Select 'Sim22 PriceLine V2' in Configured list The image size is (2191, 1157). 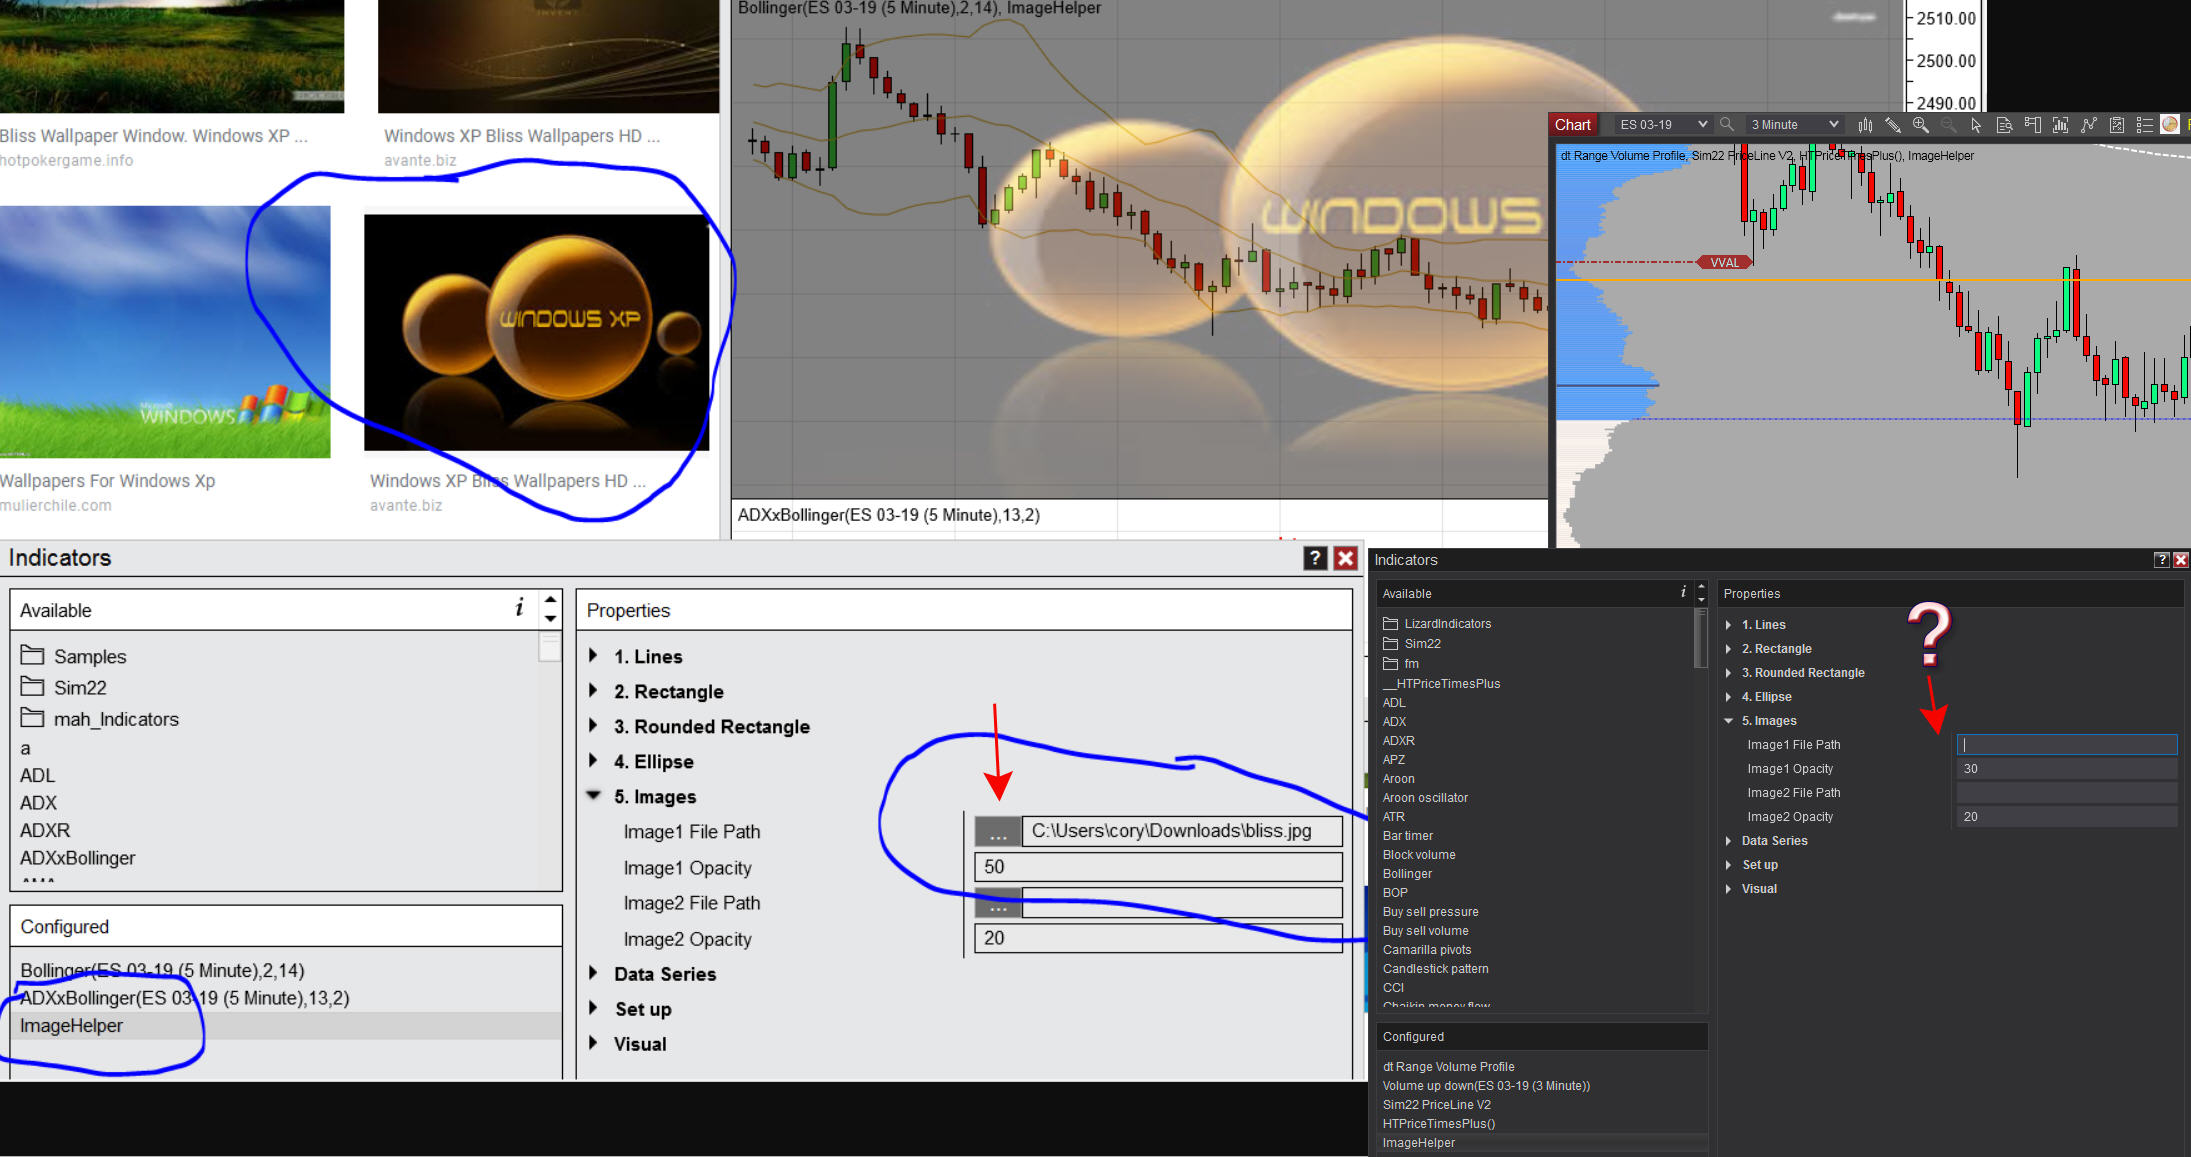click(1436, 1105)
